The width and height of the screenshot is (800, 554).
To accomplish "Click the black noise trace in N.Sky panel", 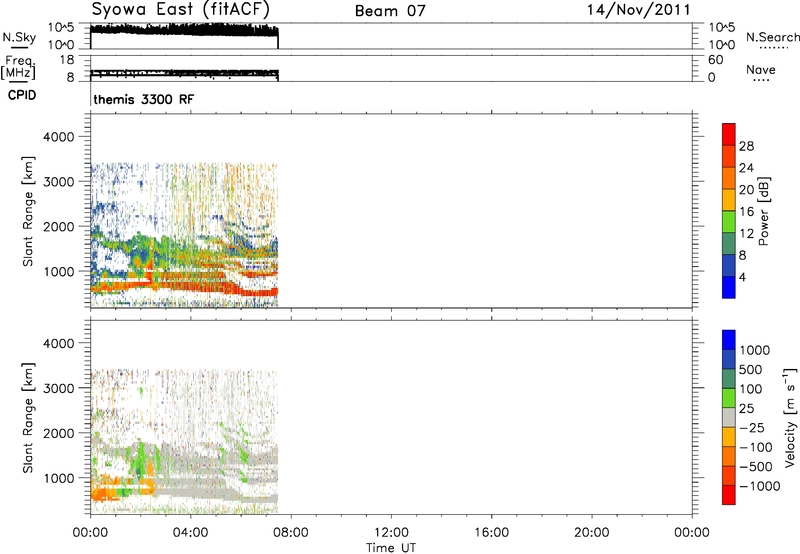I will click(184, 29).
